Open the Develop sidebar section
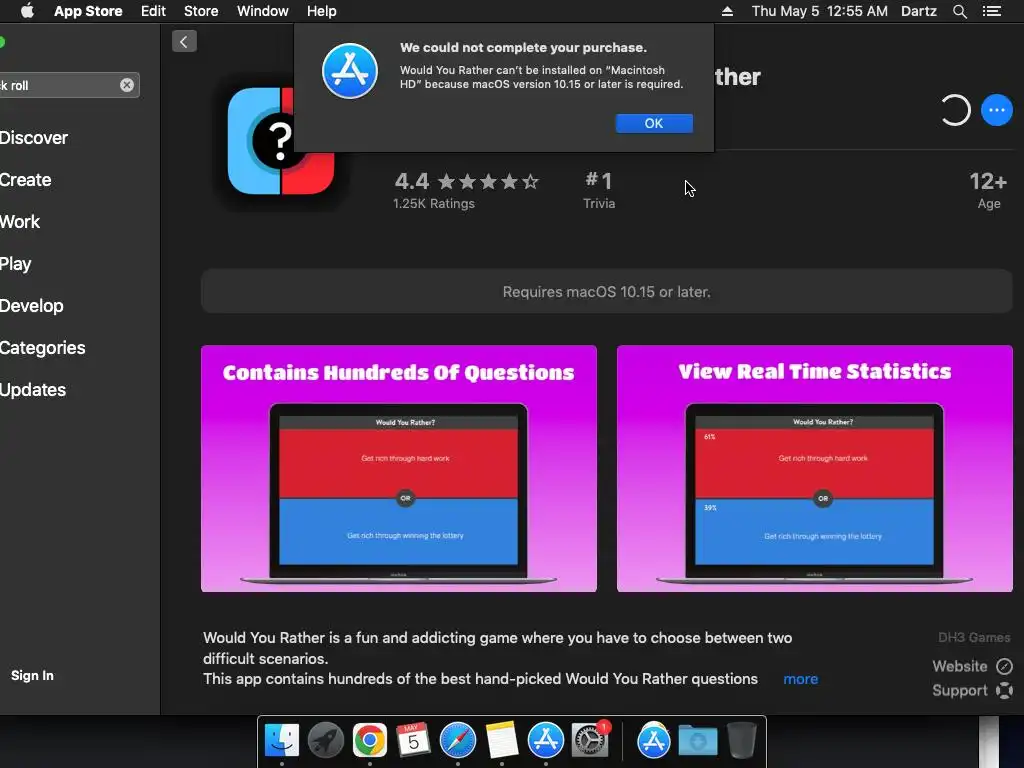The width and height of the screenshot is (1024, 768). click(32, 306)
